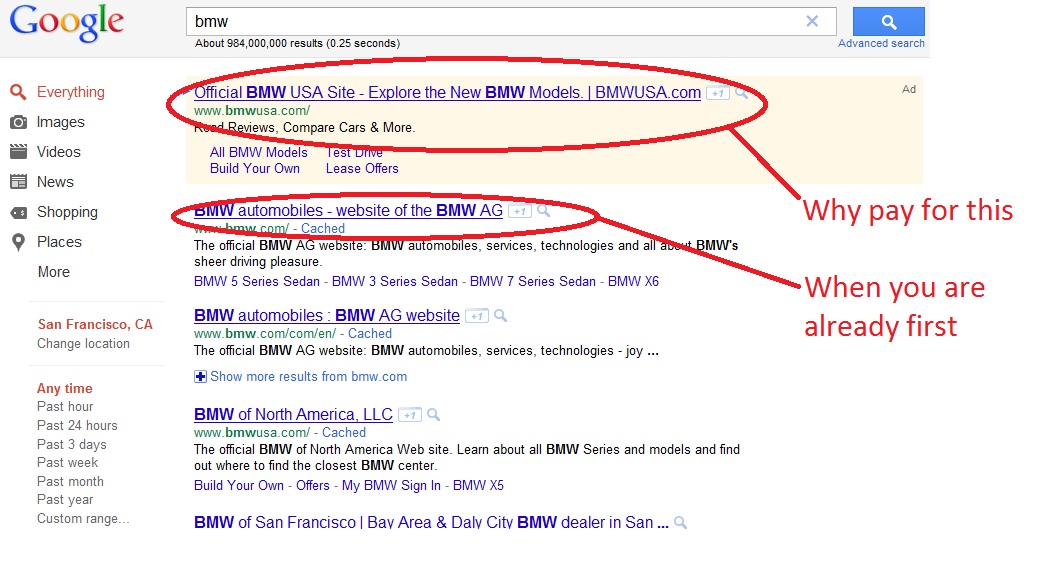
Task: Open My BMW Sign In link
Action: point(391,485)
